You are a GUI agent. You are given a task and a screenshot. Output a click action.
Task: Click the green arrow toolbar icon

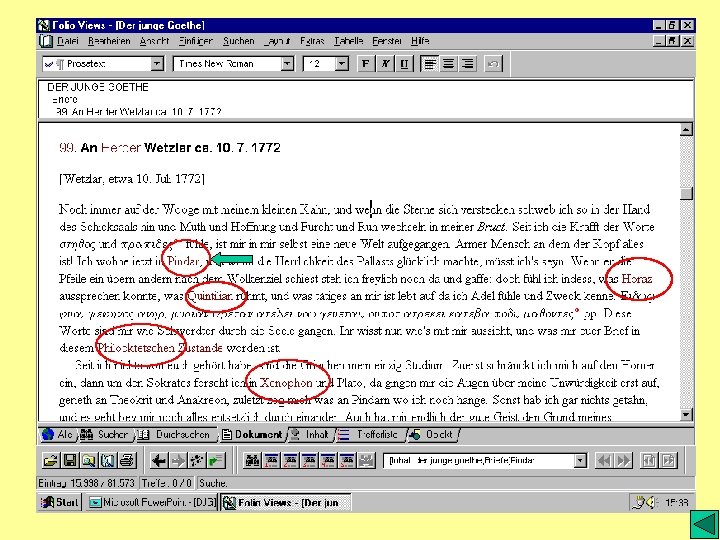[216, 460]
